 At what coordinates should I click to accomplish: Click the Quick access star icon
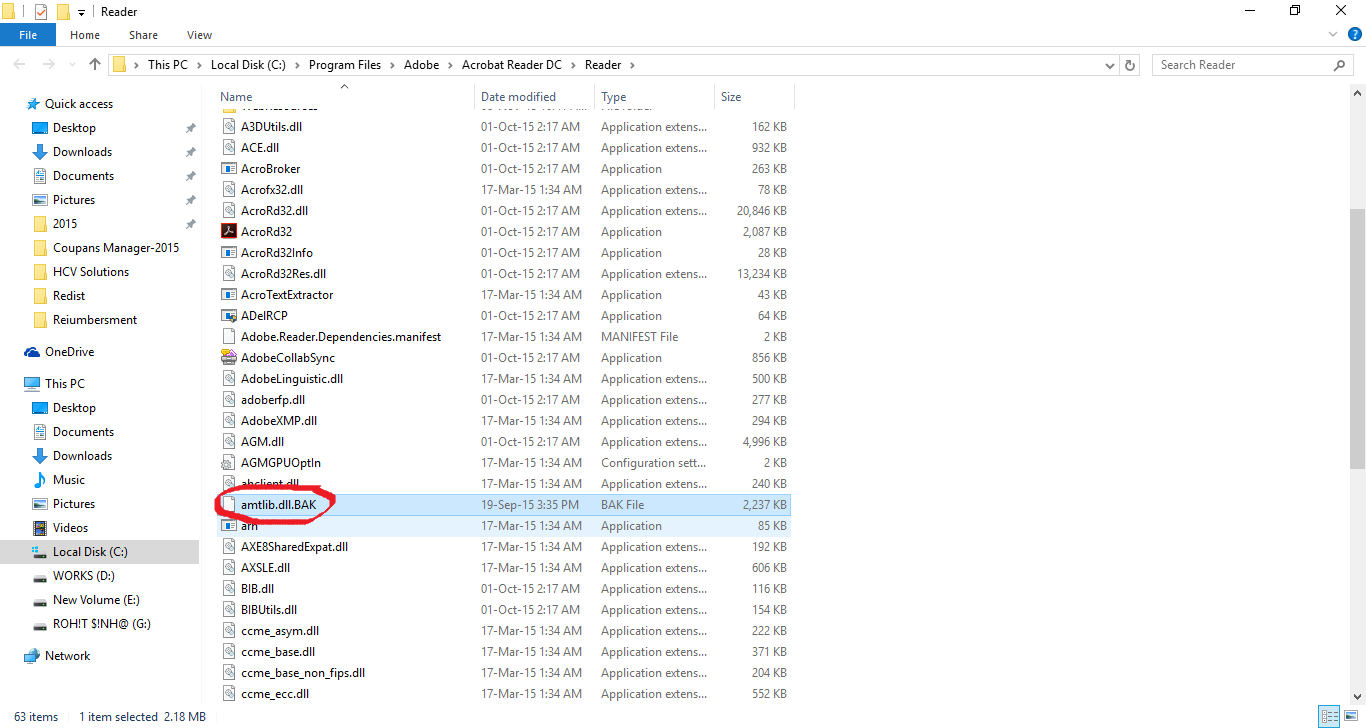click(x=33, y=104)
